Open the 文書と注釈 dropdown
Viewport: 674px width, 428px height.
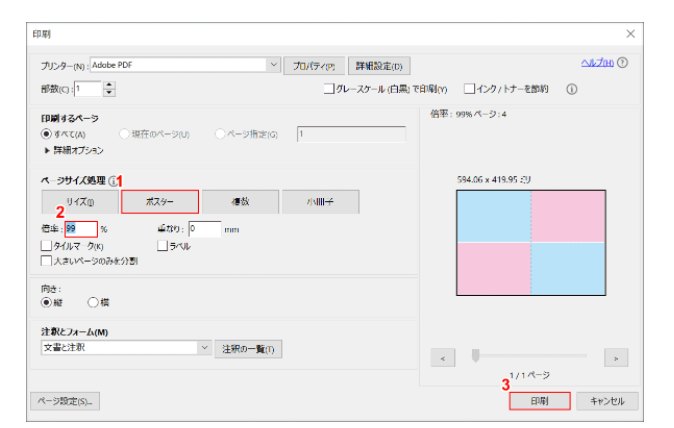(204, 348)
